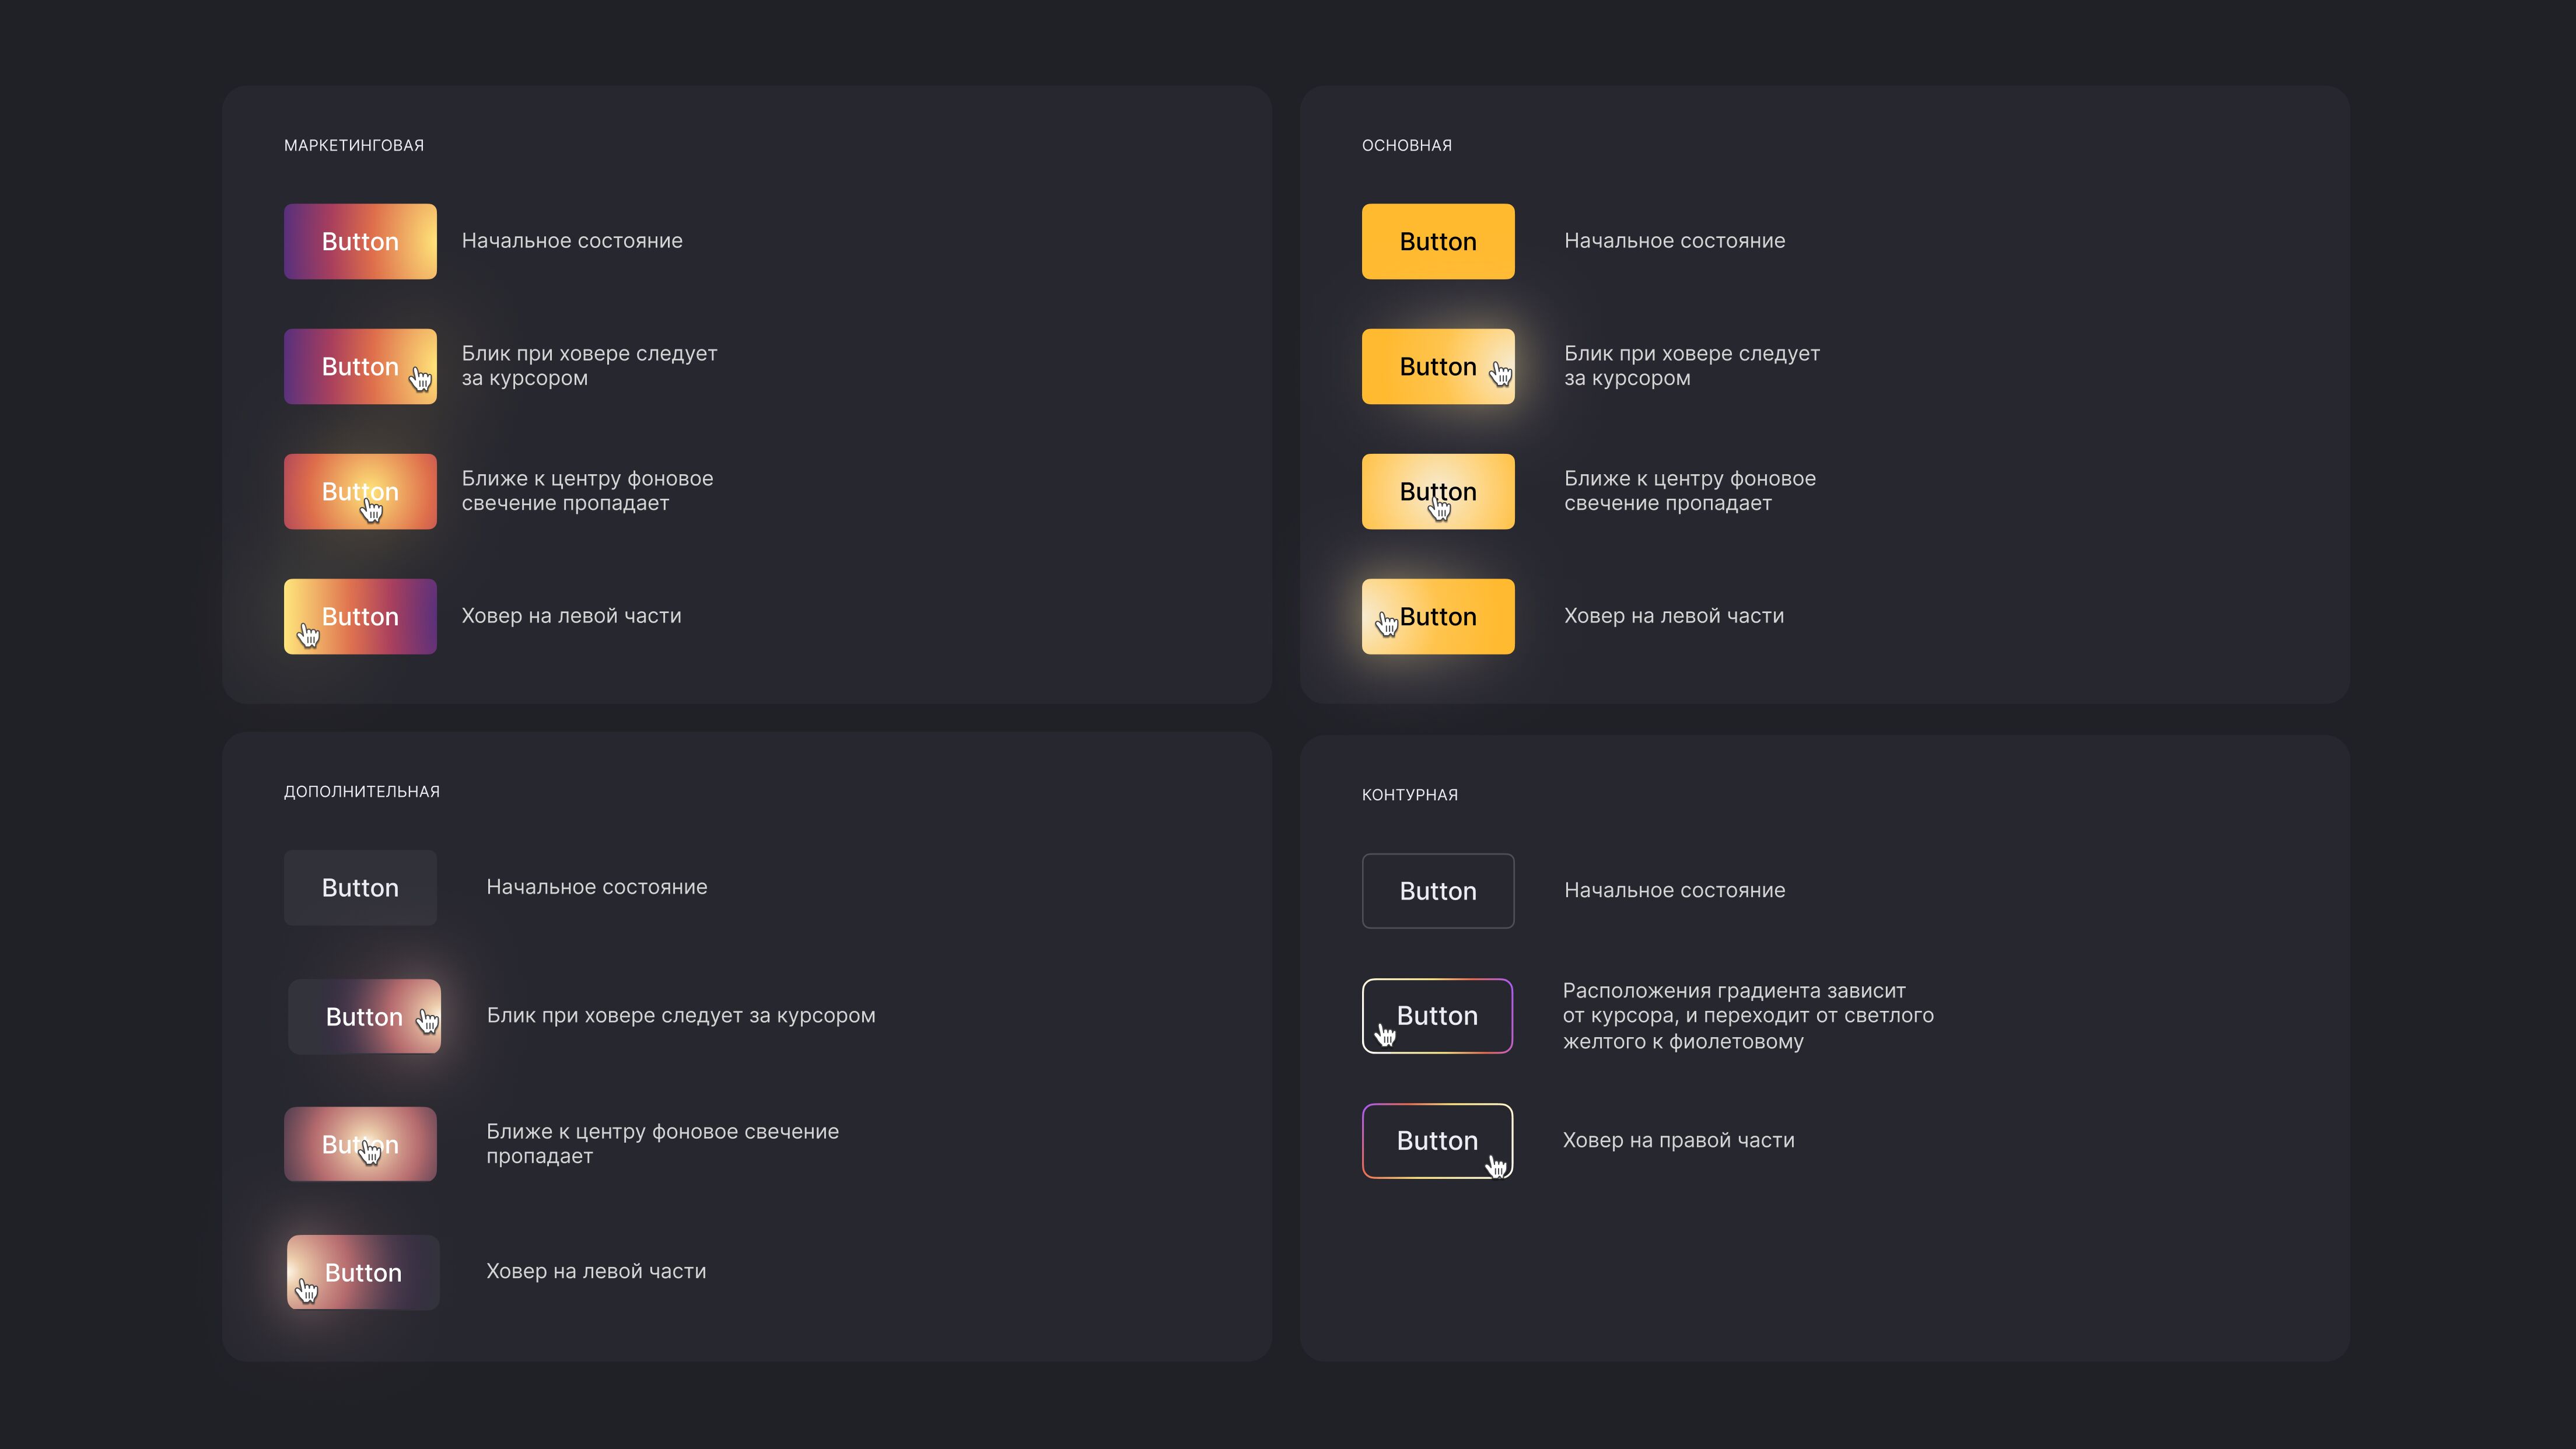Click additional button with left hover glow
The image size is (2576, 1449).
(363, 1272)
